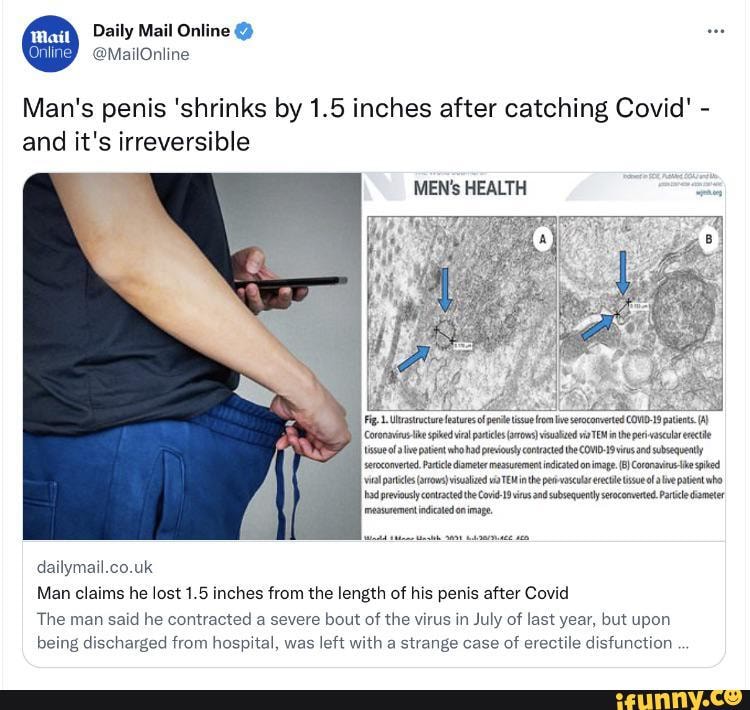Select micrograph panel B label
750x710 pixels.
708,239
